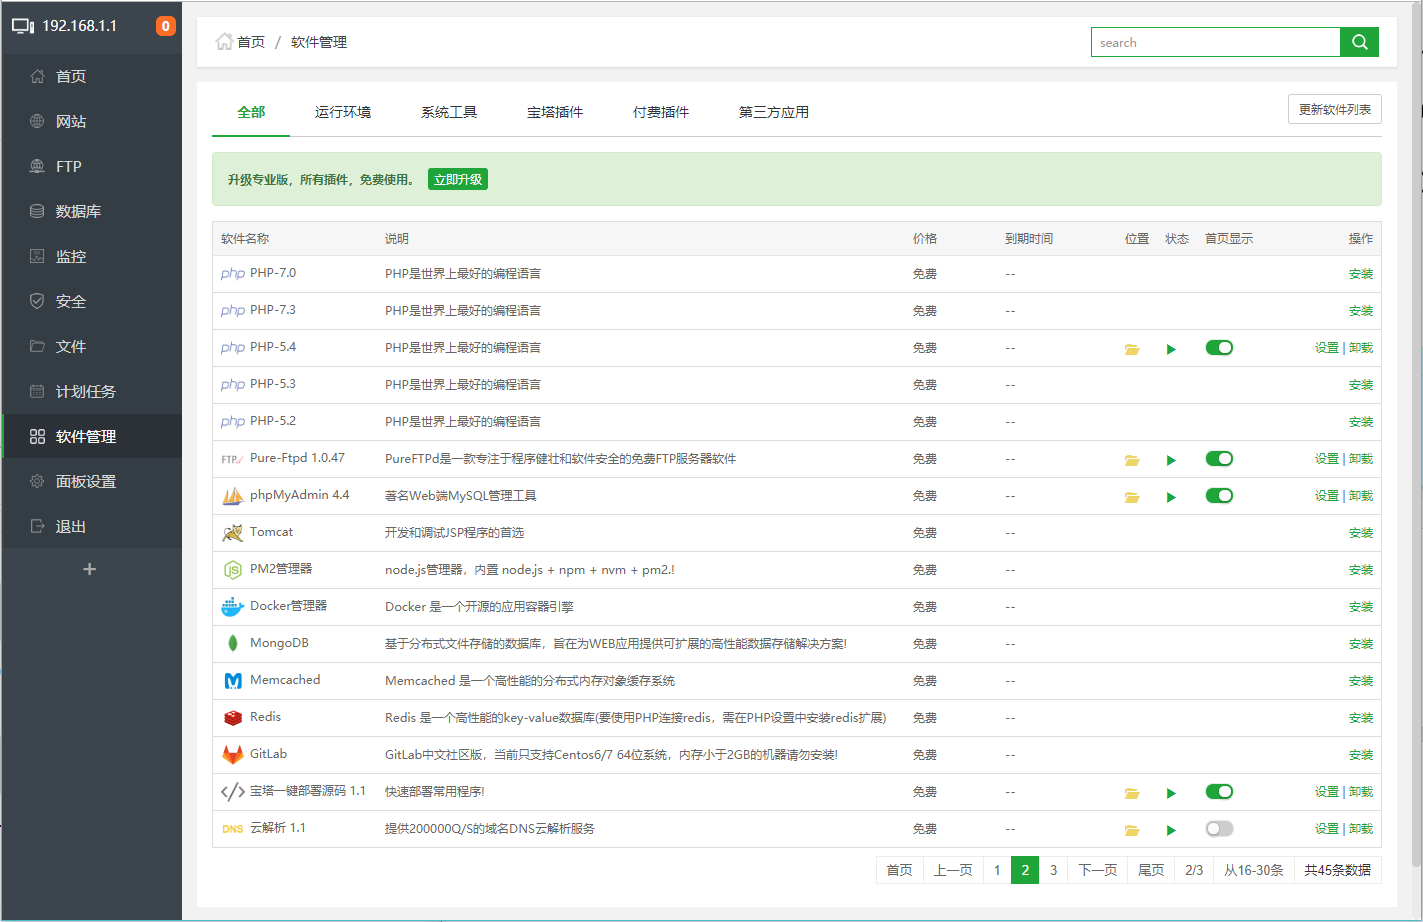Image resolution: width=1423 pixels, height=922 pixels.
Task: Click the Redis cube icon
Action: 232,717
